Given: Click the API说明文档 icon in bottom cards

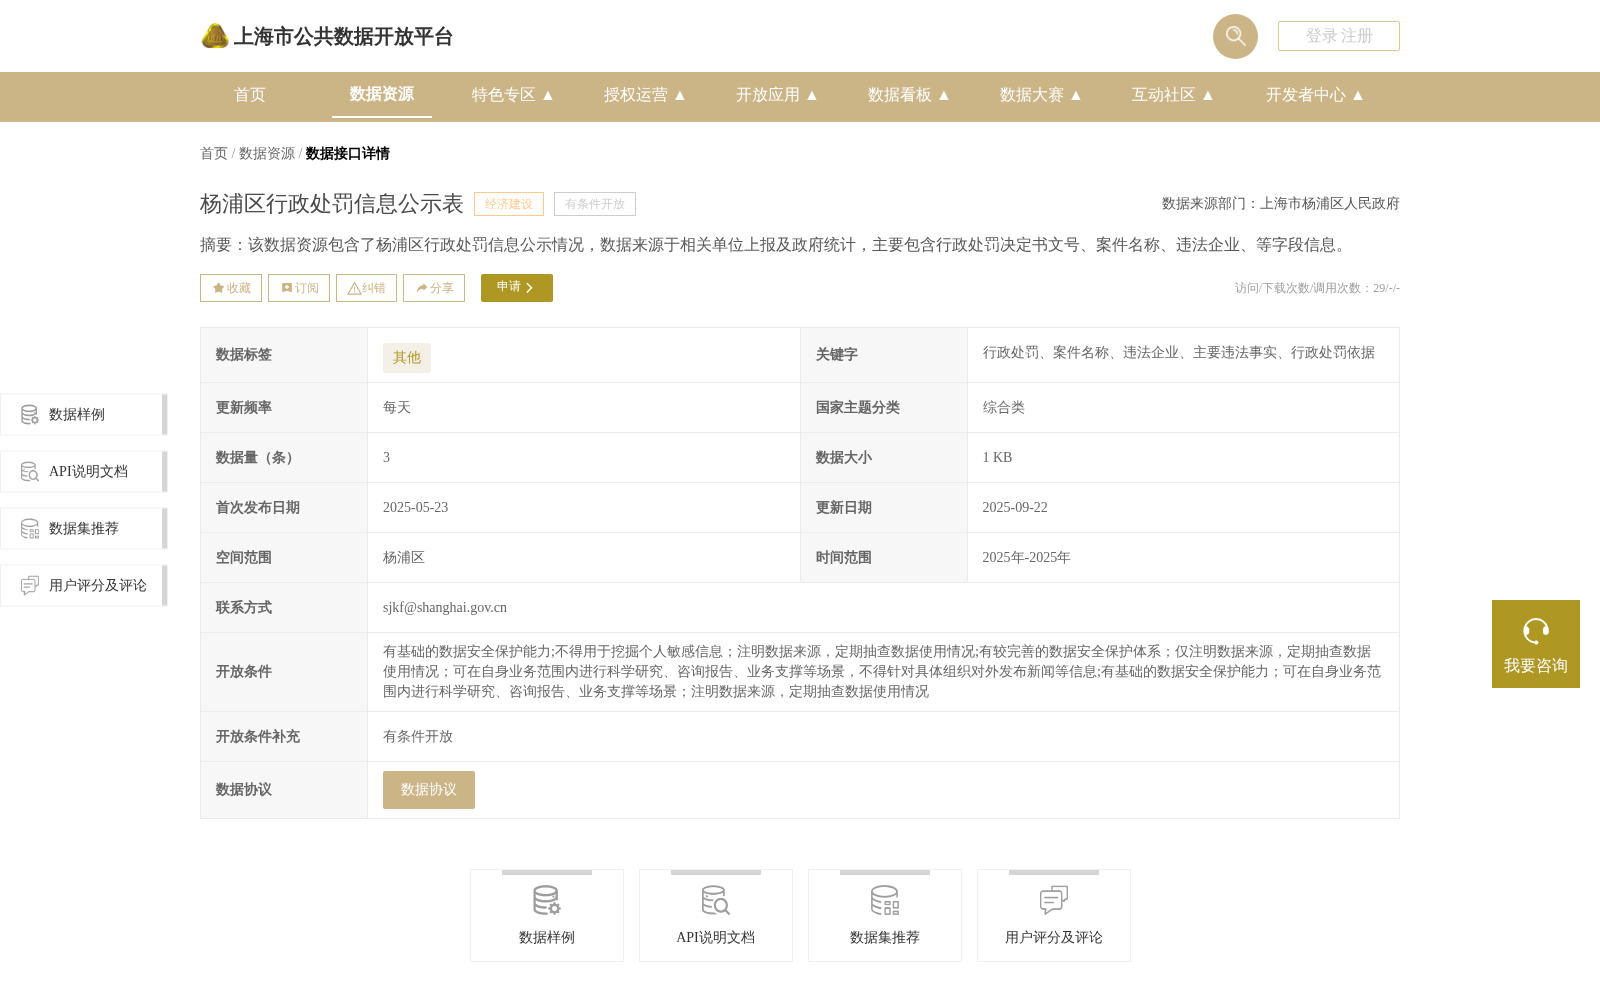Looking at the screenshot, I should pos(716,900).
